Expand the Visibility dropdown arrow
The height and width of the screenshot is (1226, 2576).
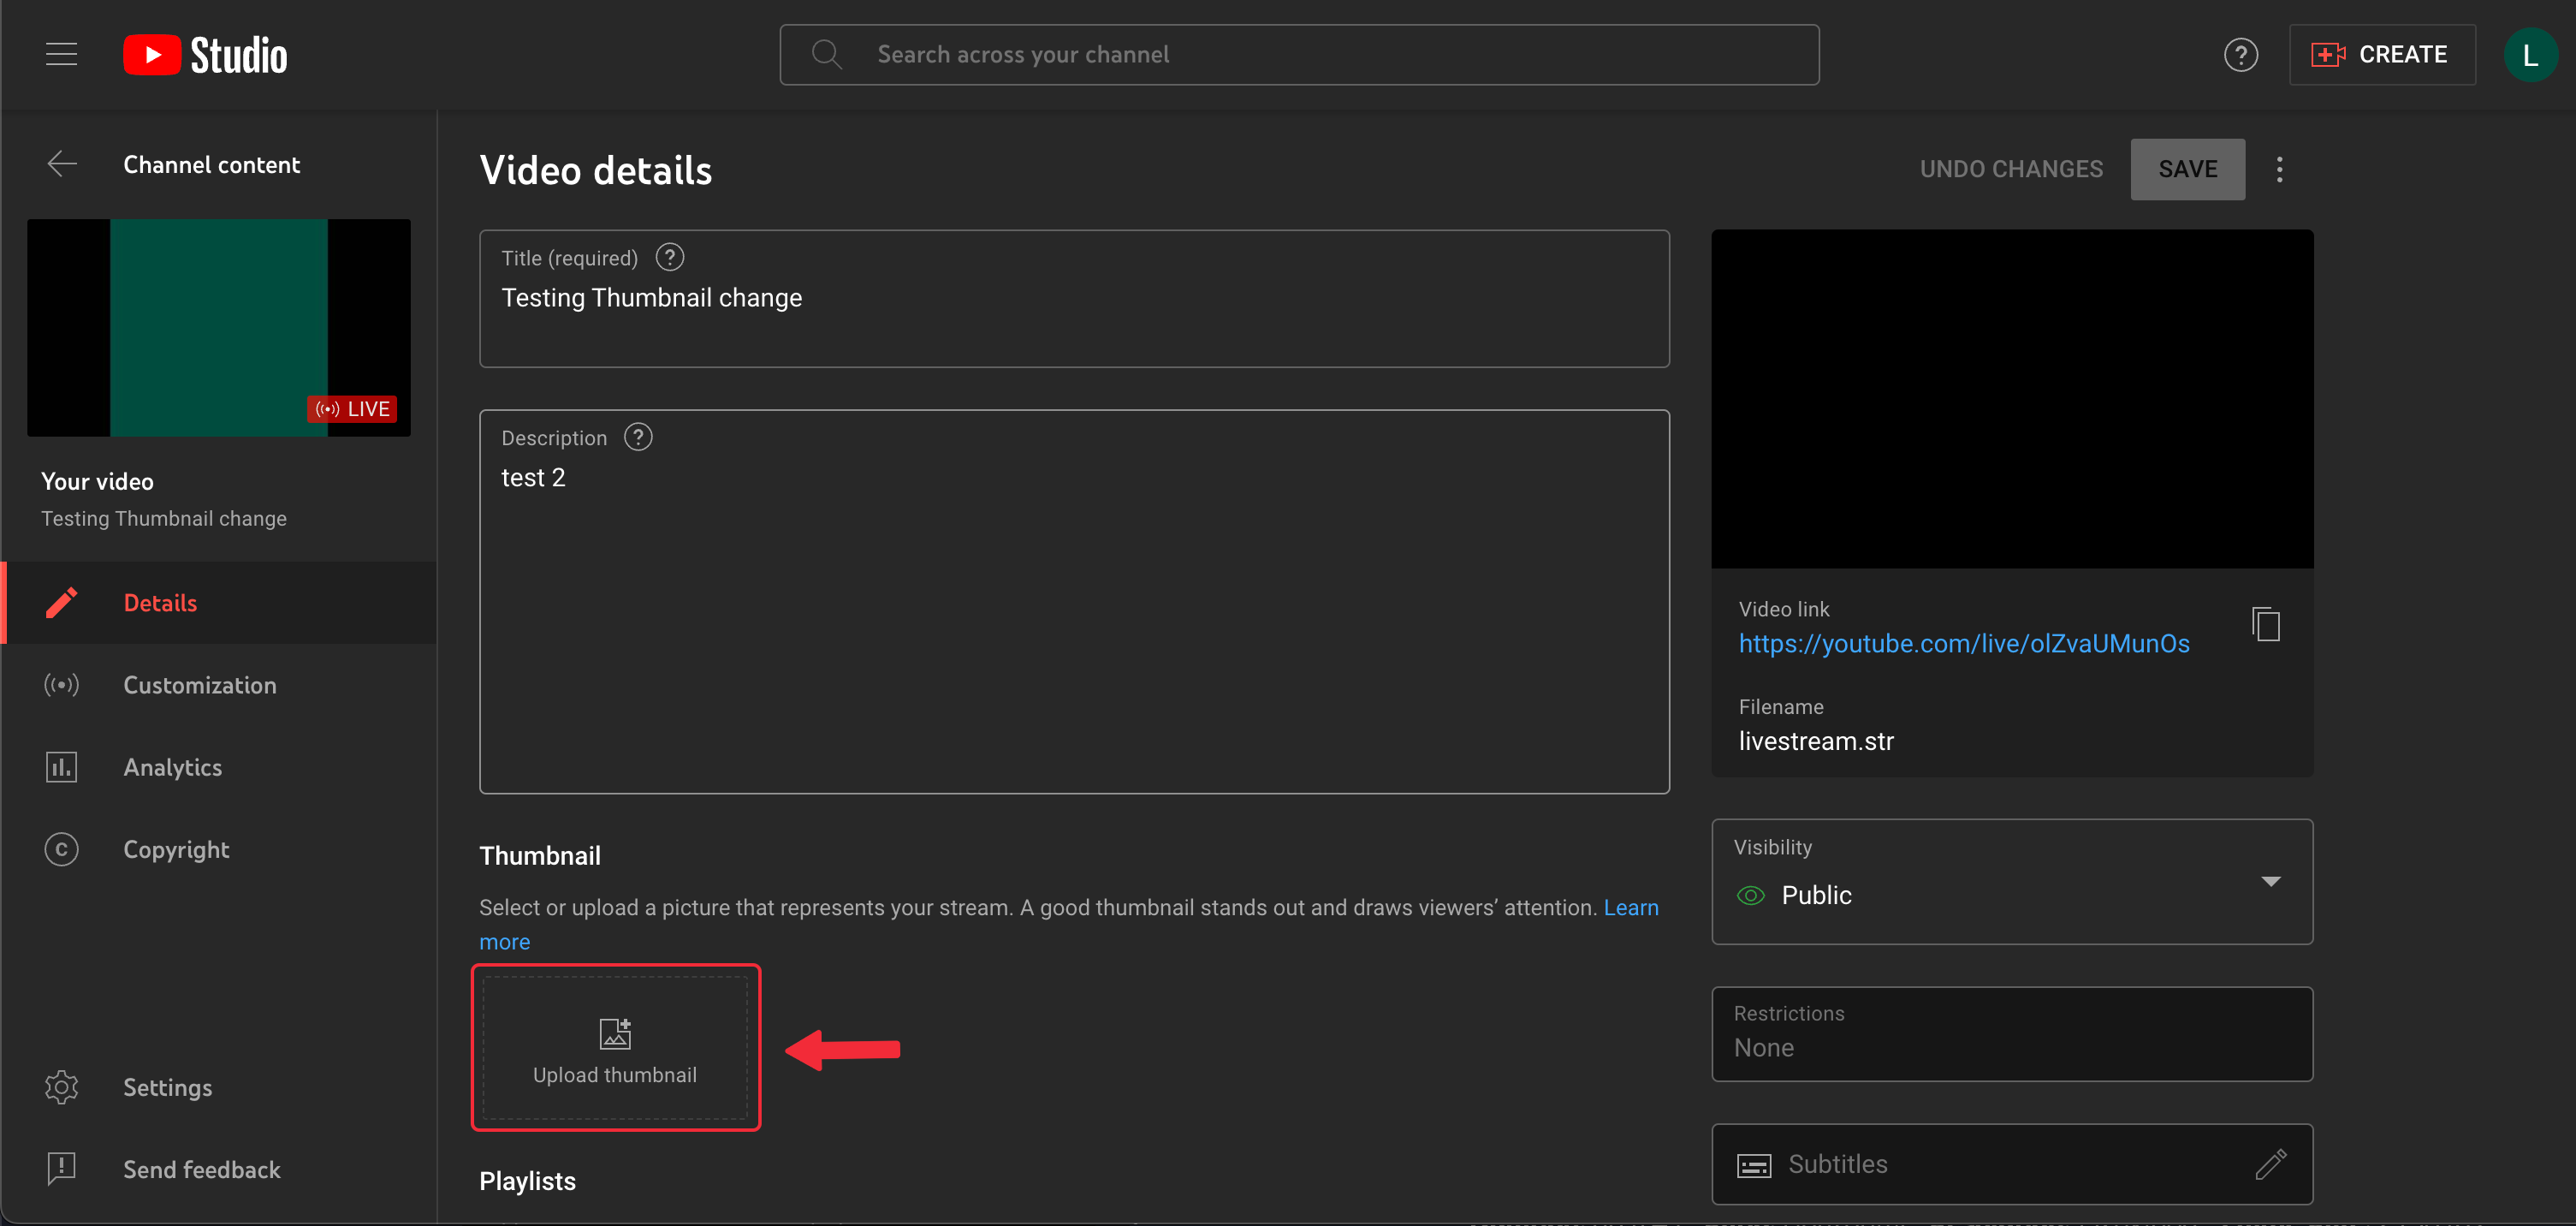[2270, 881]
